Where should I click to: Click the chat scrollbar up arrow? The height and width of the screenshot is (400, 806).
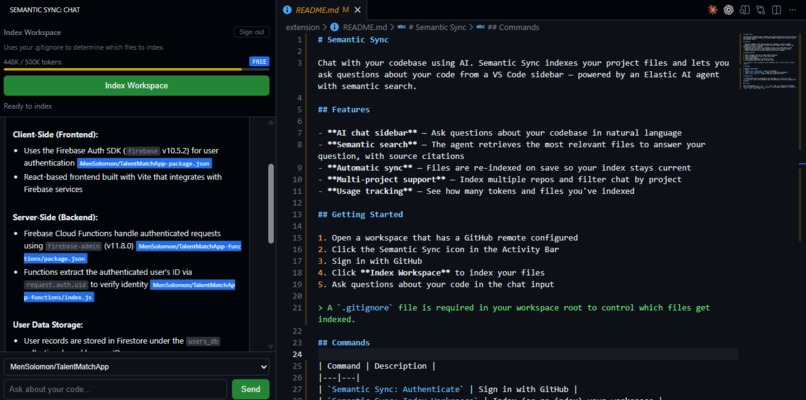point(271,122)
